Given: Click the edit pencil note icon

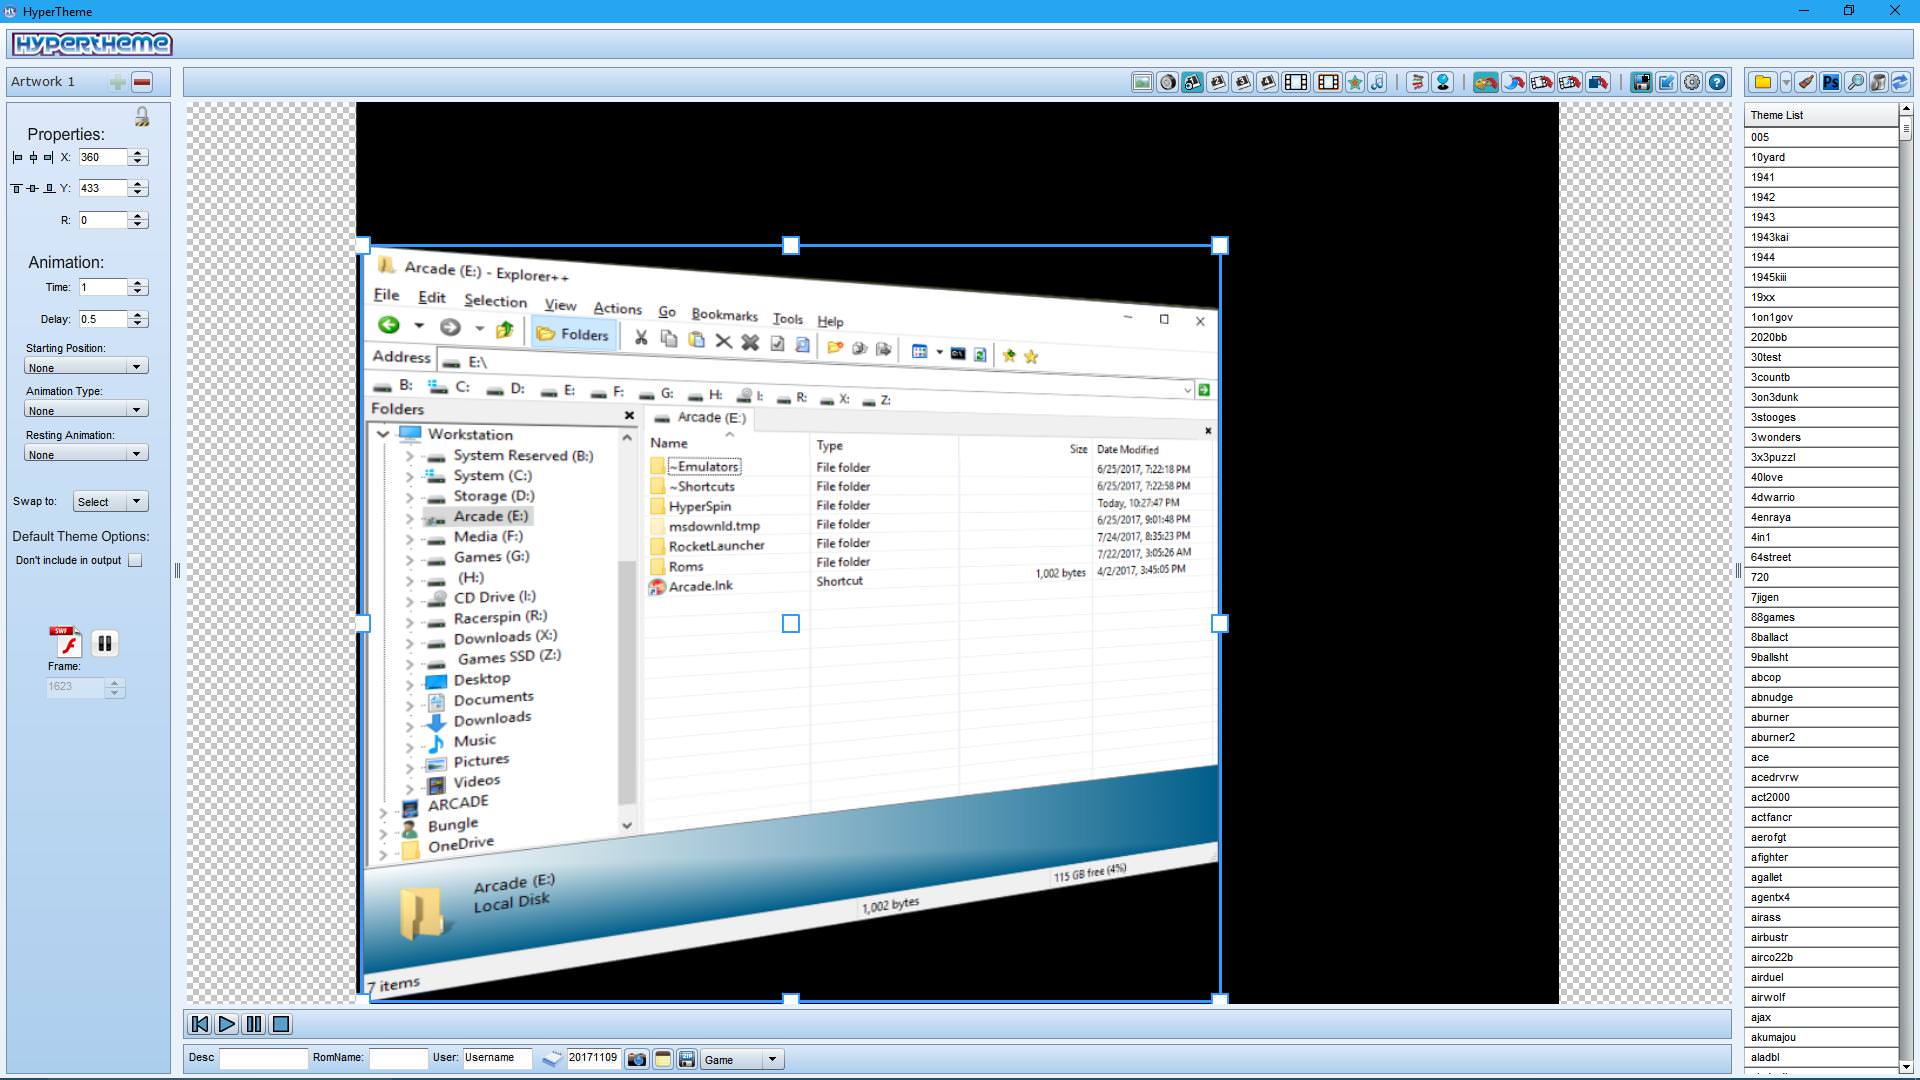Looking at the screenshot, I should [x=1666, y=83].
